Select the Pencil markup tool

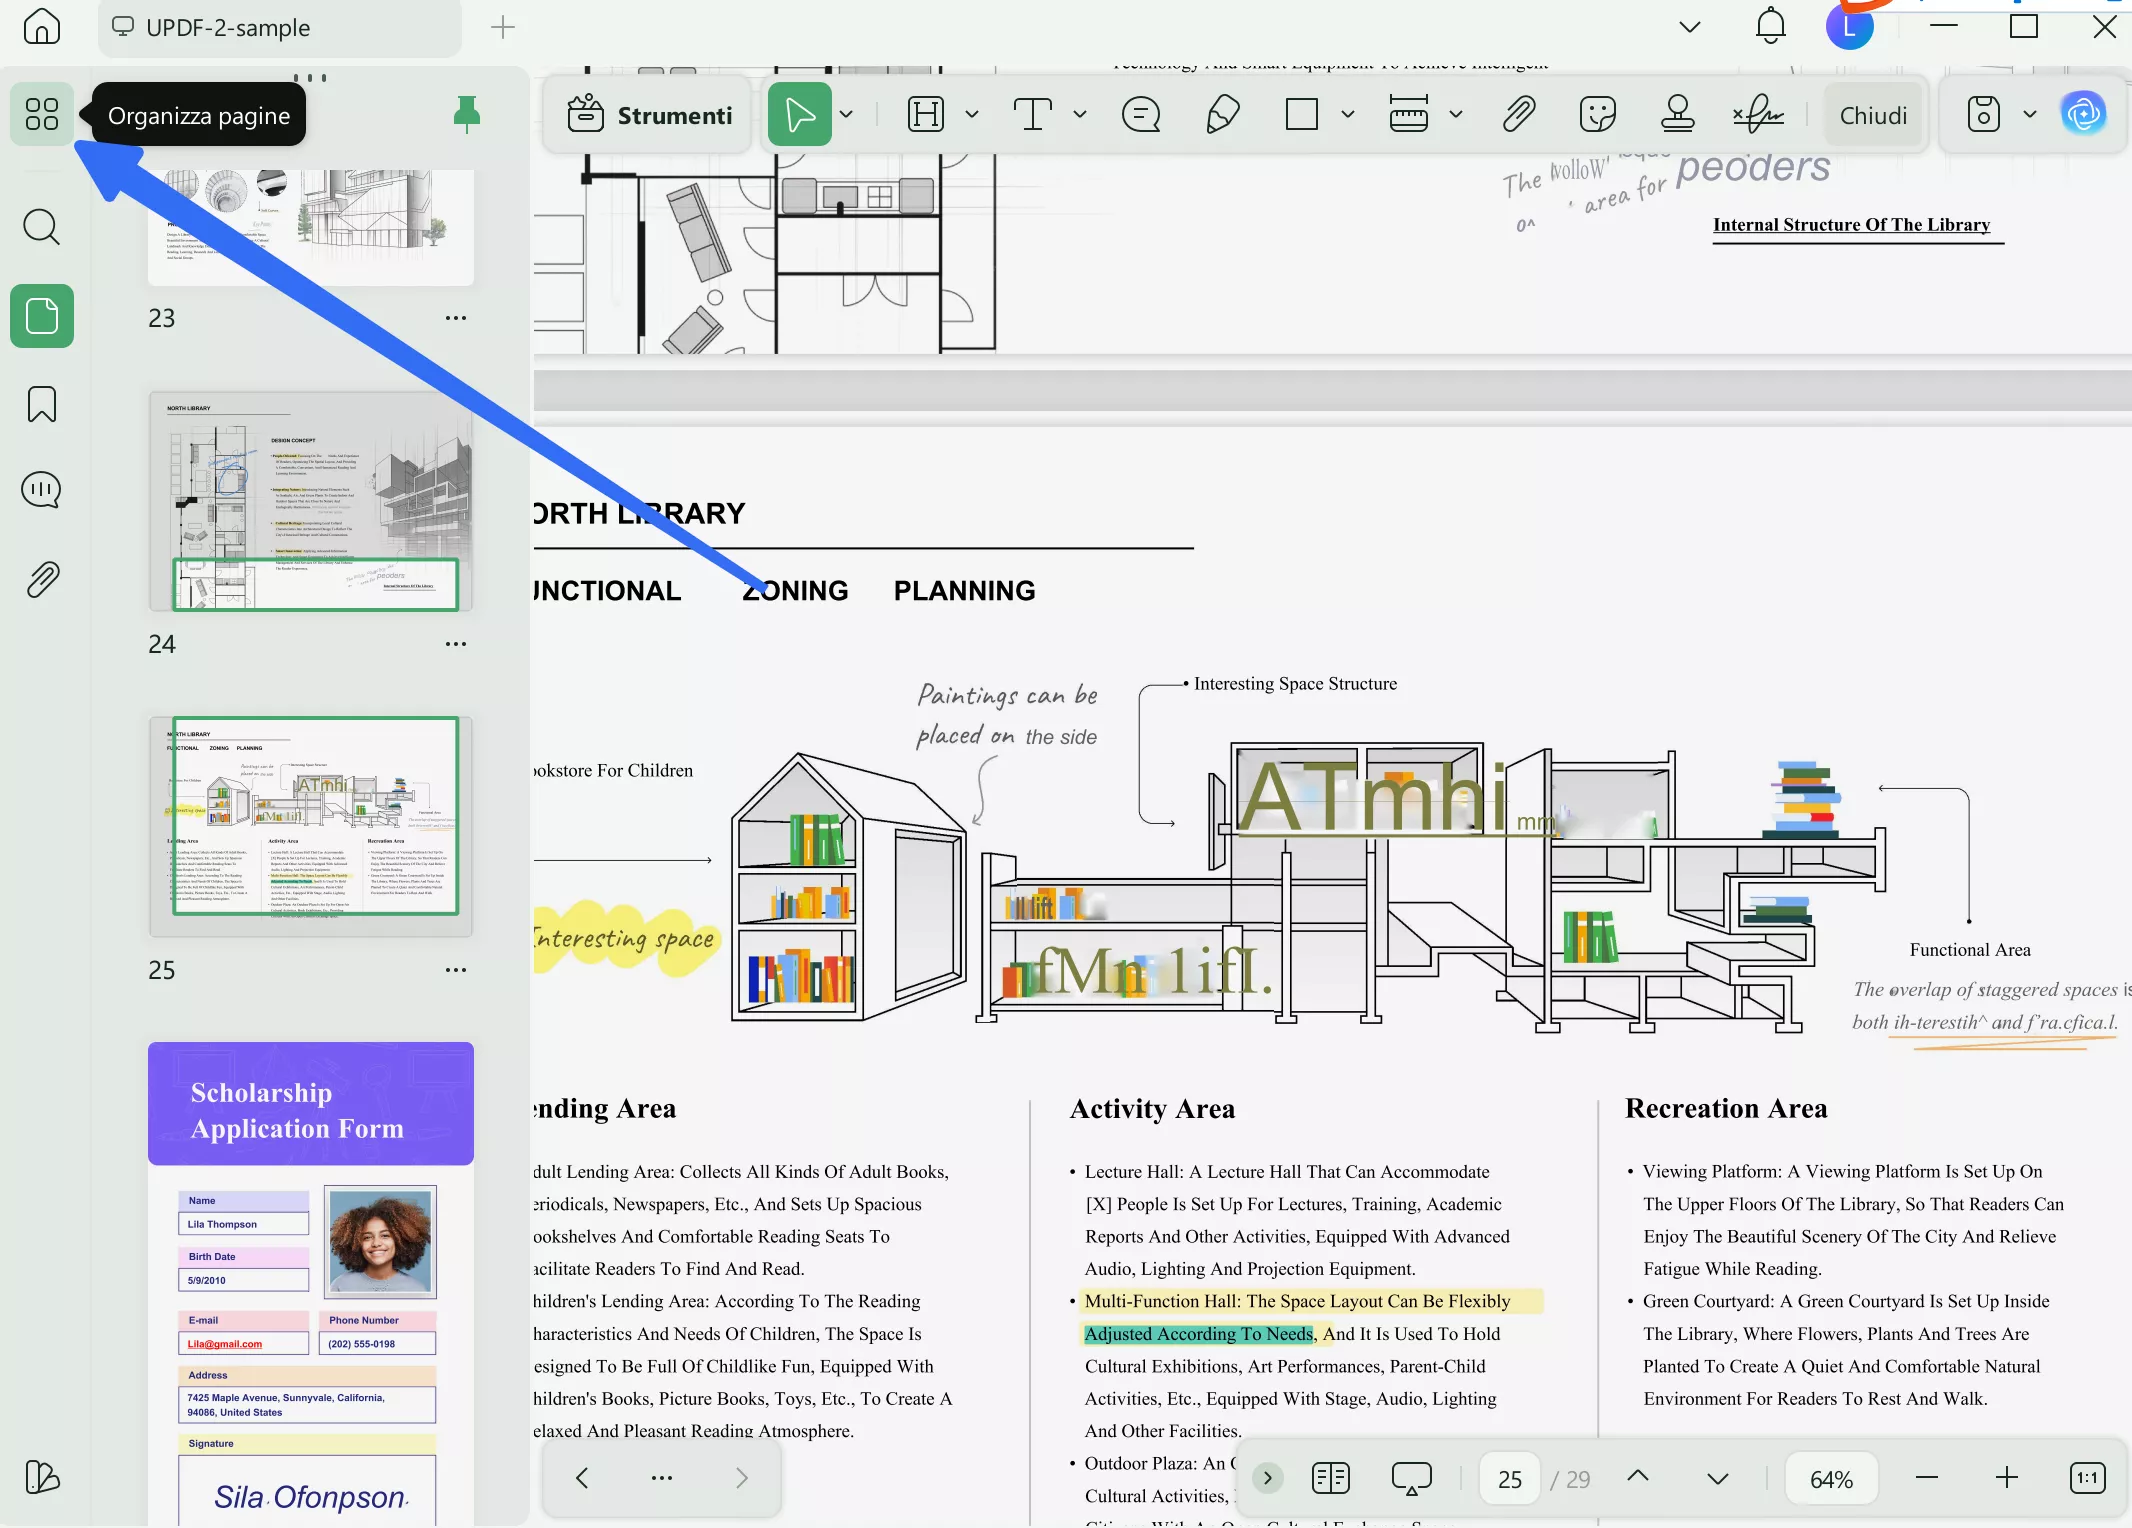coord(1221,114)
